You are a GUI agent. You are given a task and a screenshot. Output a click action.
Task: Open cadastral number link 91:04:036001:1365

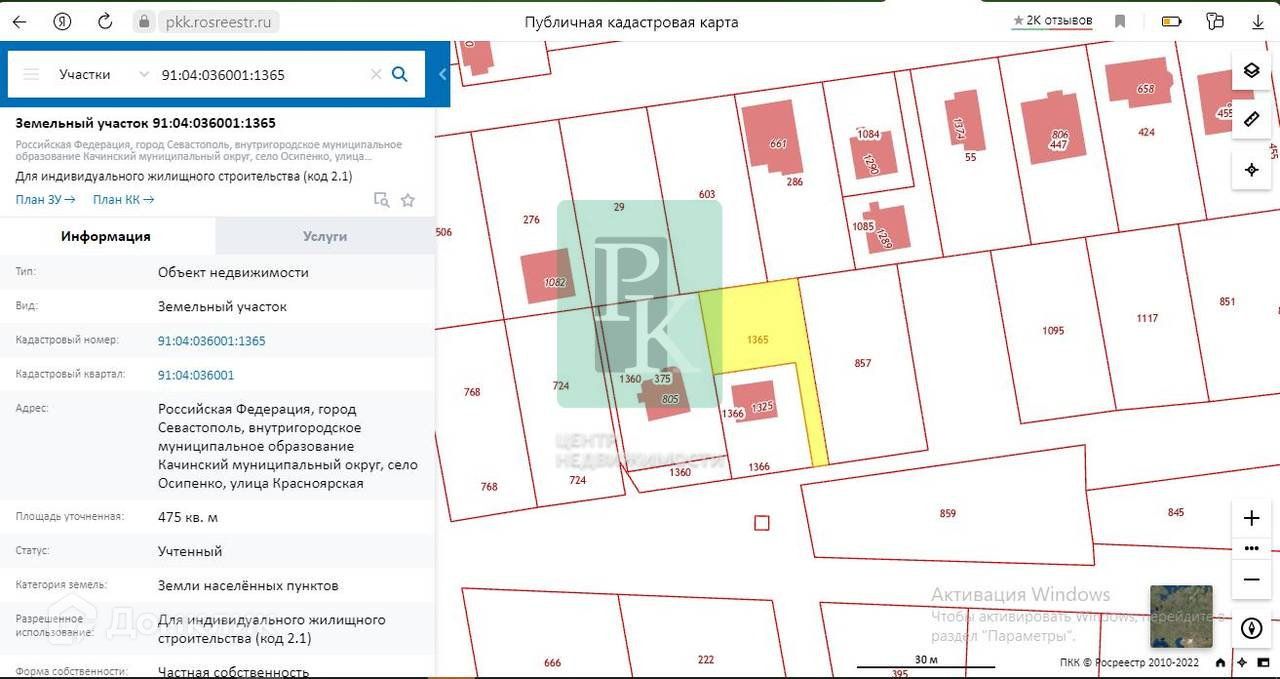coord(212,341)
